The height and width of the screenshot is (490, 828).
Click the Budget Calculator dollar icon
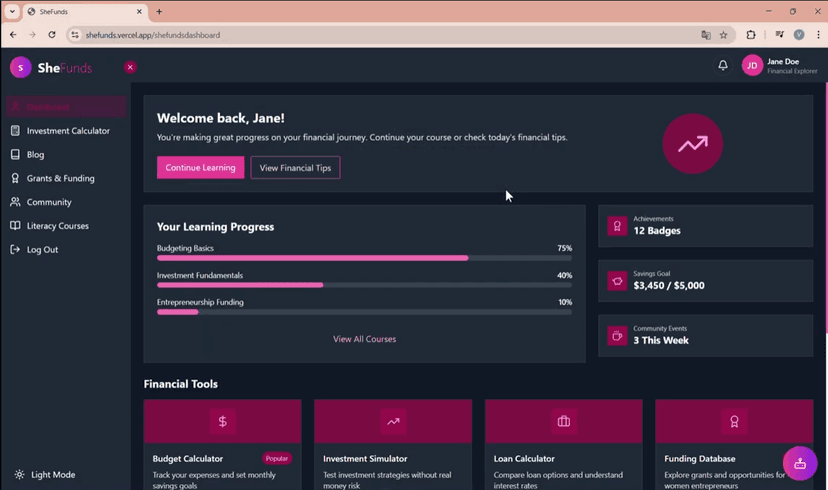click(222, 421)
